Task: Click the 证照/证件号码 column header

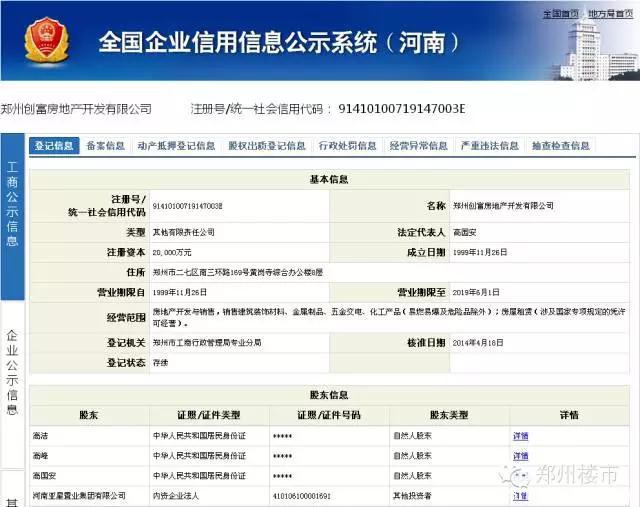Action: pyautogui.click(x=329, y=415)
